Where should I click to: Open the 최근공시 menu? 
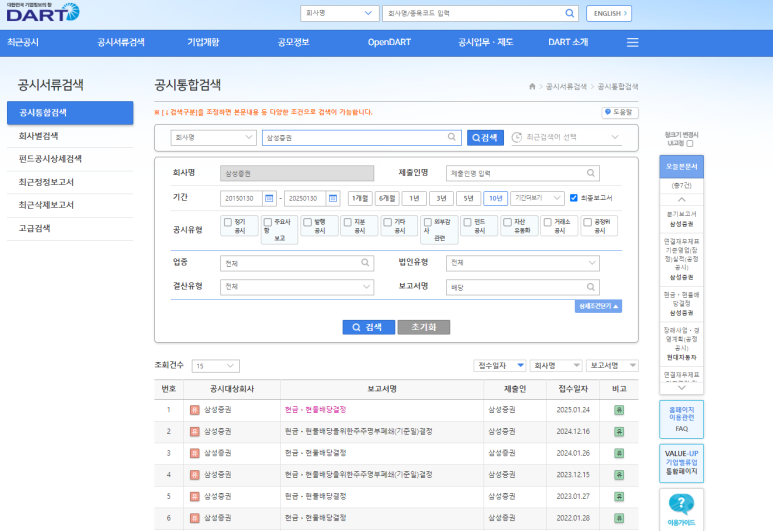pos(23,42)
